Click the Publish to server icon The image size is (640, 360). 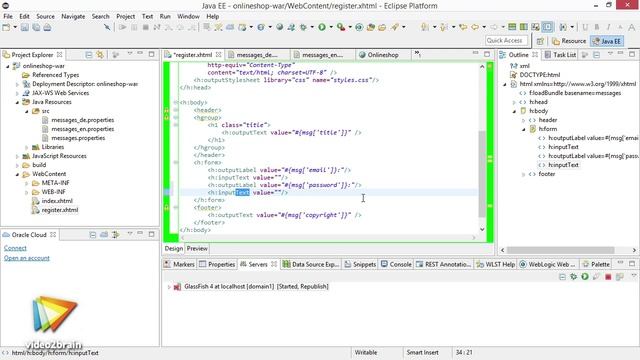tap(620, 277)
